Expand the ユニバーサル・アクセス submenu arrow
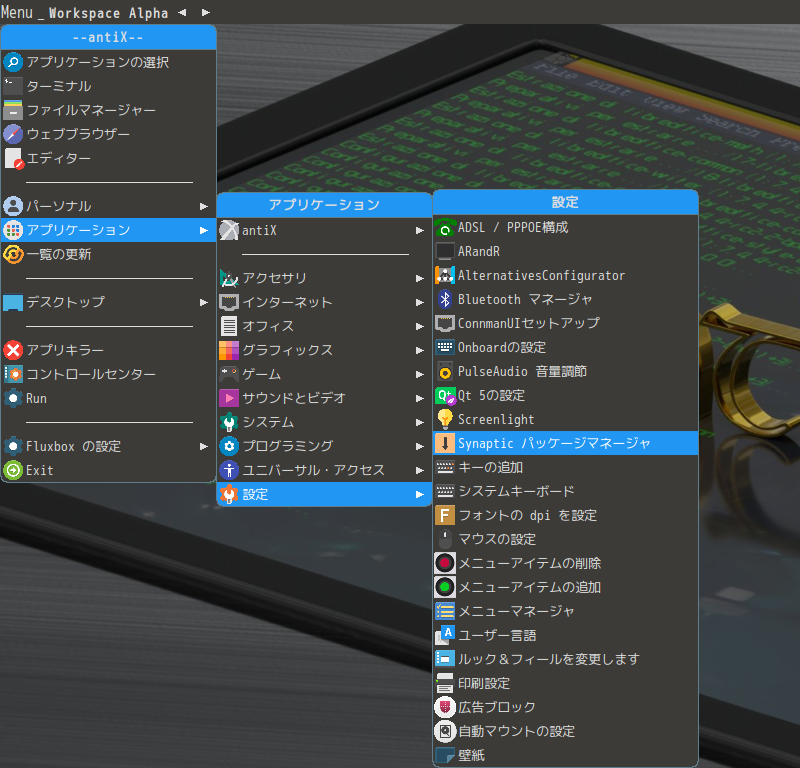Image resolution: width=800 pixels, height=768 pixels. [419, 470]
